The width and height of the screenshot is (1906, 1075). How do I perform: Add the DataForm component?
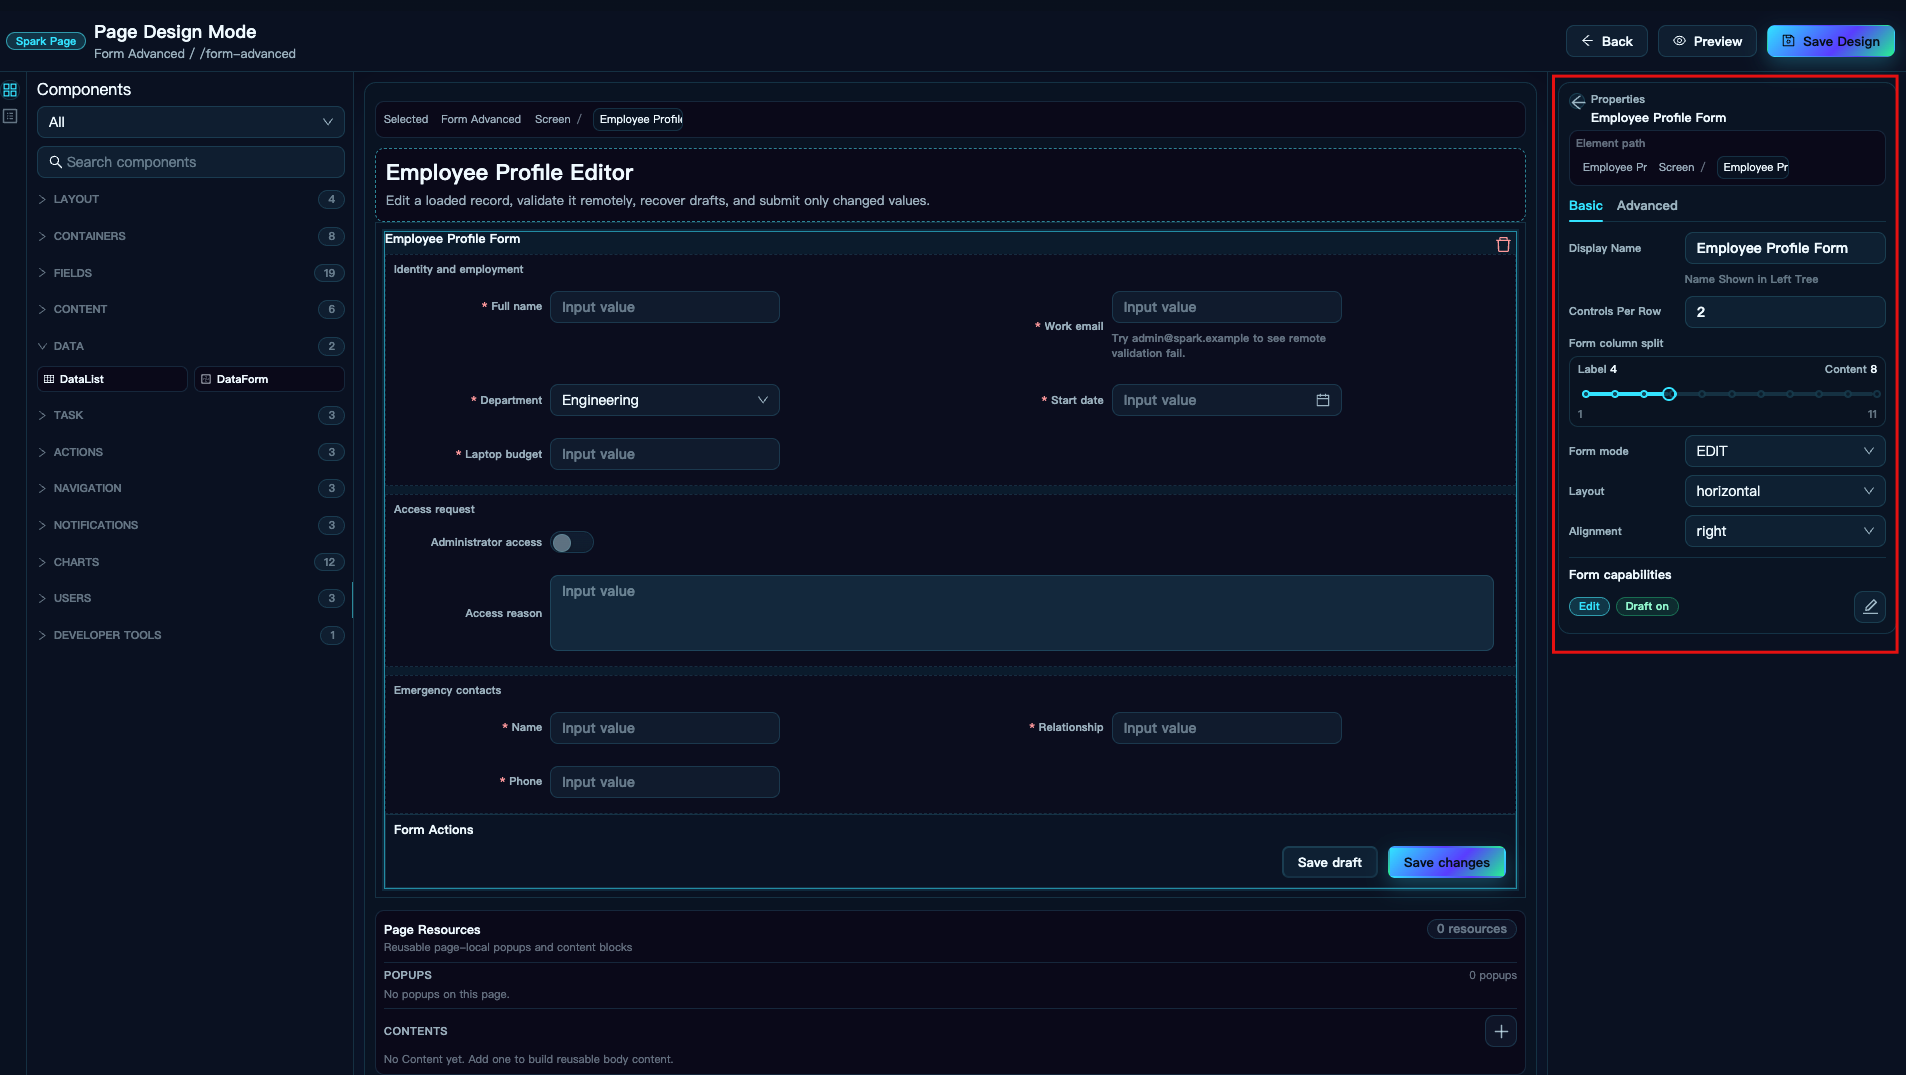pyautogui.click(x=269, y=379)
